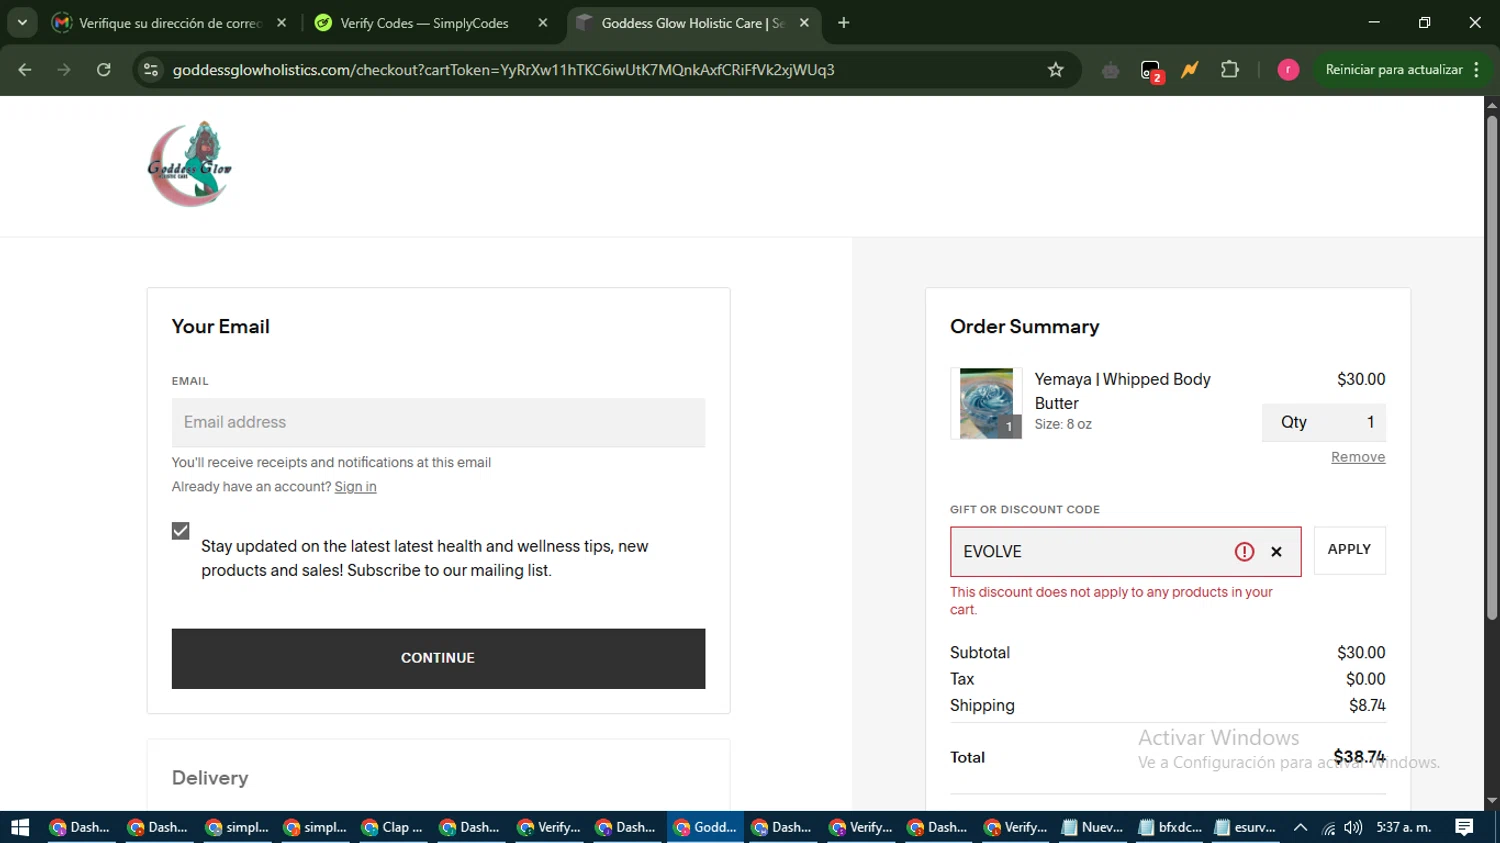1500x843 pixels.
Task: Click the orange lightning bolt extension
Action: point(1189,70)
